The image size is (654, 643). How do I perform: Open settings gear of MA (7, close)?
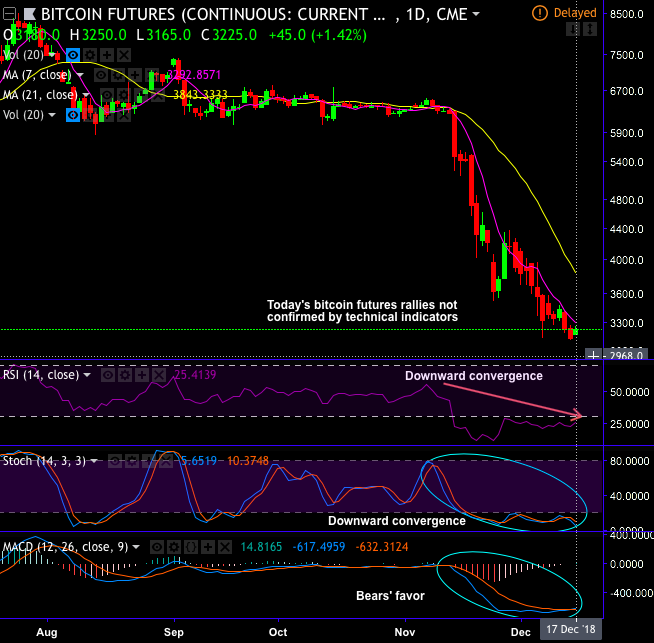click(x=118, y=75)
